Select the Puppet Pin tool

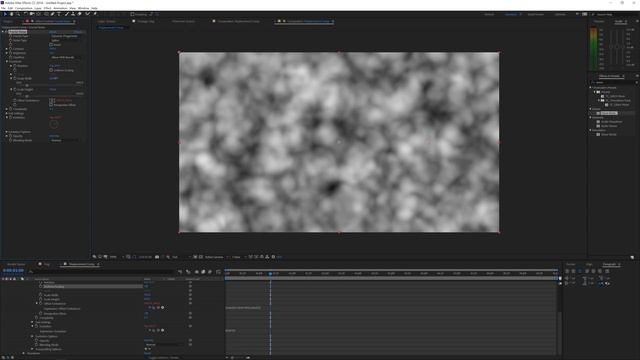95,14
